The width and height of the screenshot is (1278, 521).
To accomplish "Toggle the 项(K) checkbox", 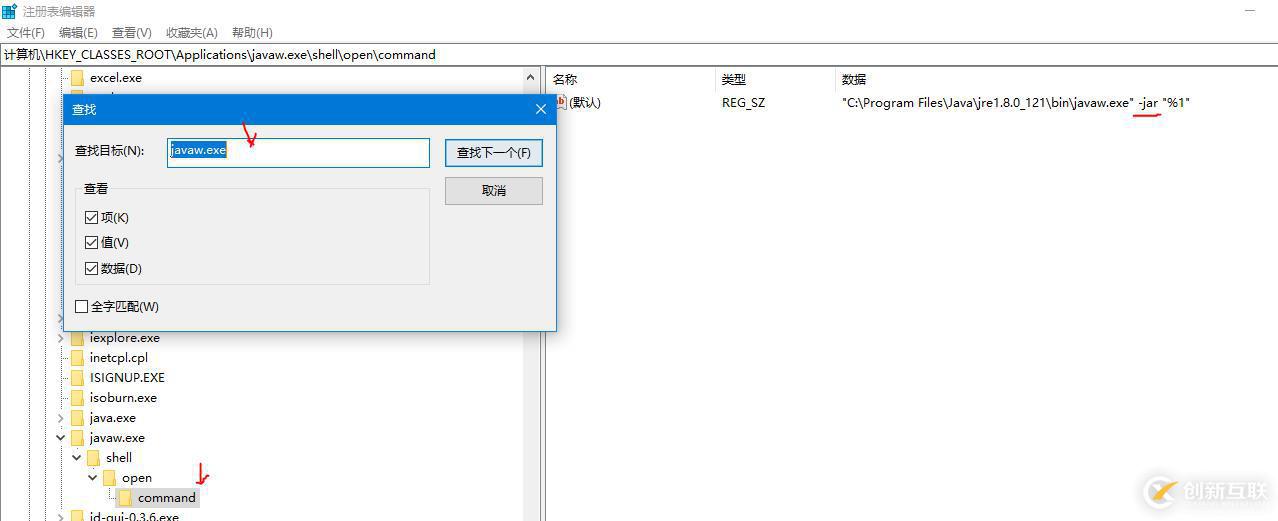I will pyautogui.click(x=92, y=217).
